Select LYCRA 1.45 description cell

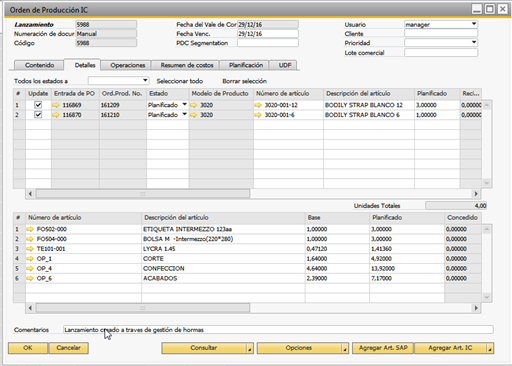223,249
